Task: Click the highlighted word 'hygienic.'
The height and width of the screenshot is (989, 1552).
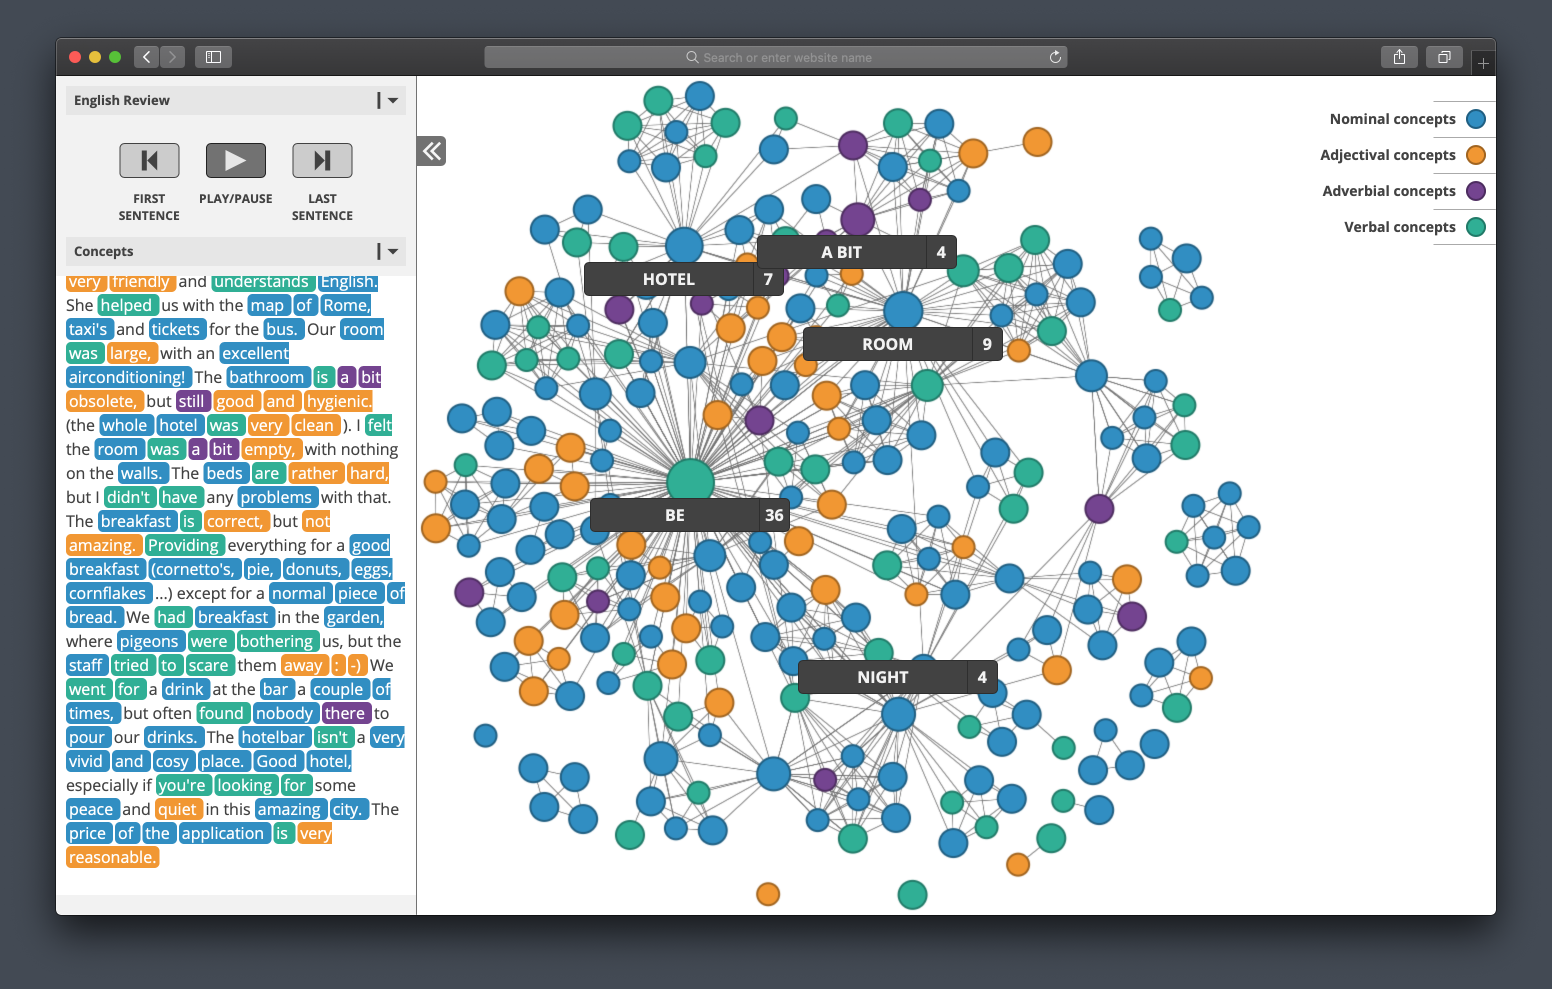Action: click(338, 401)
